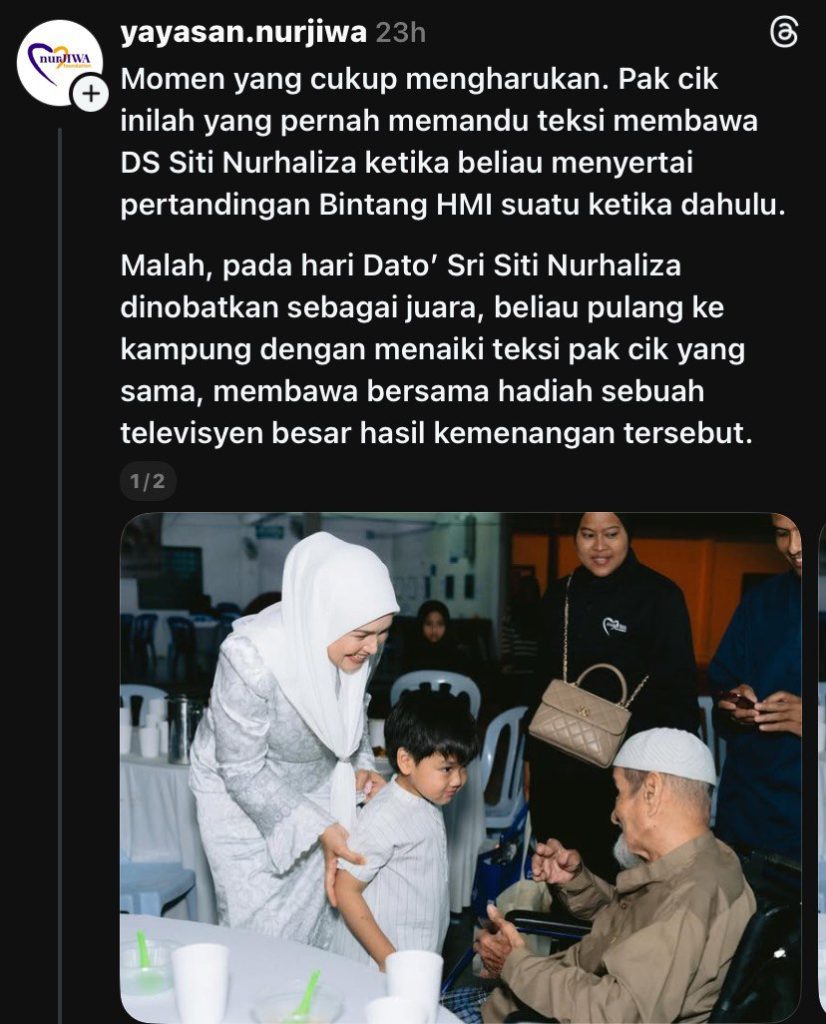Click the Threads logo icon

coord(784,32)
